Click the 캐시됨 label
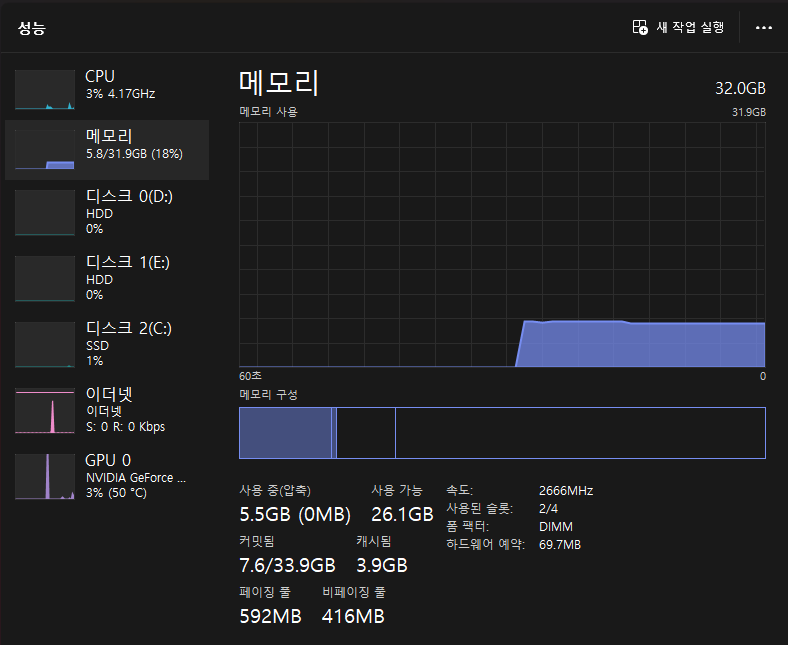Image resolution: width=788 pixels, height=645 pixels. [x=373, y=541]
